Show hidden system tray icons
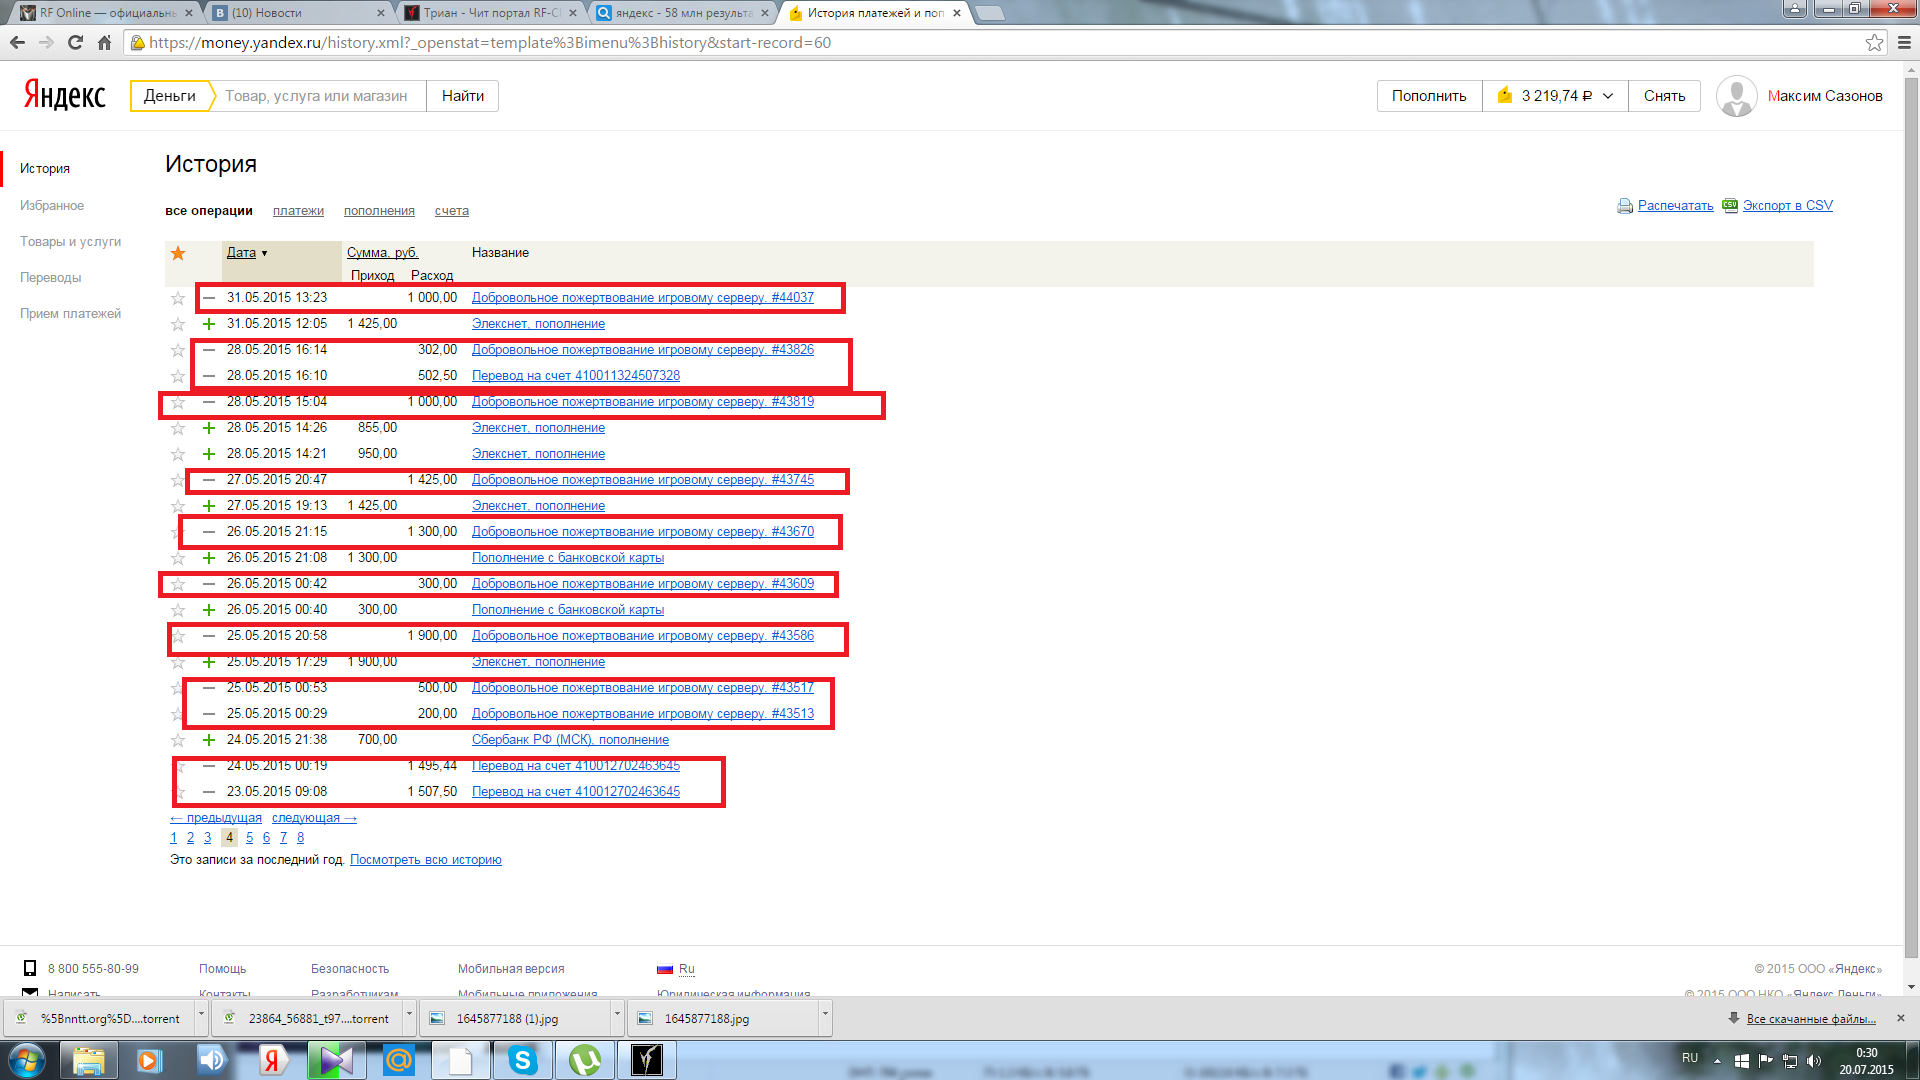Viewport: 1920px width, 1080px height. click(1717, 1061)
